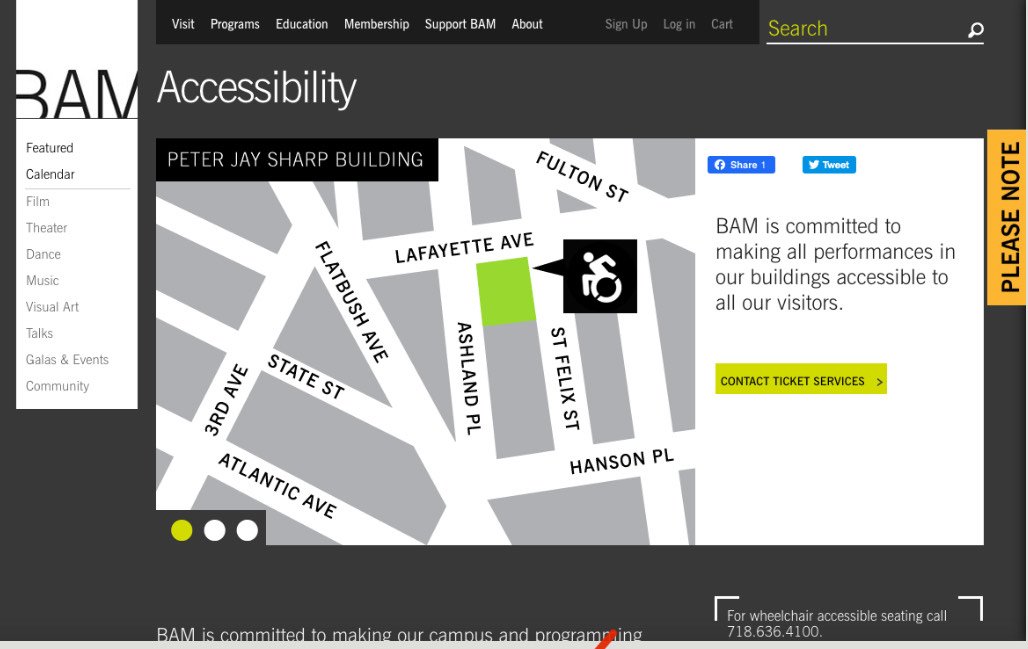This screenshot has height=649, width=1028.
Task: Click the green building block on map
Action: pos(505,291)
